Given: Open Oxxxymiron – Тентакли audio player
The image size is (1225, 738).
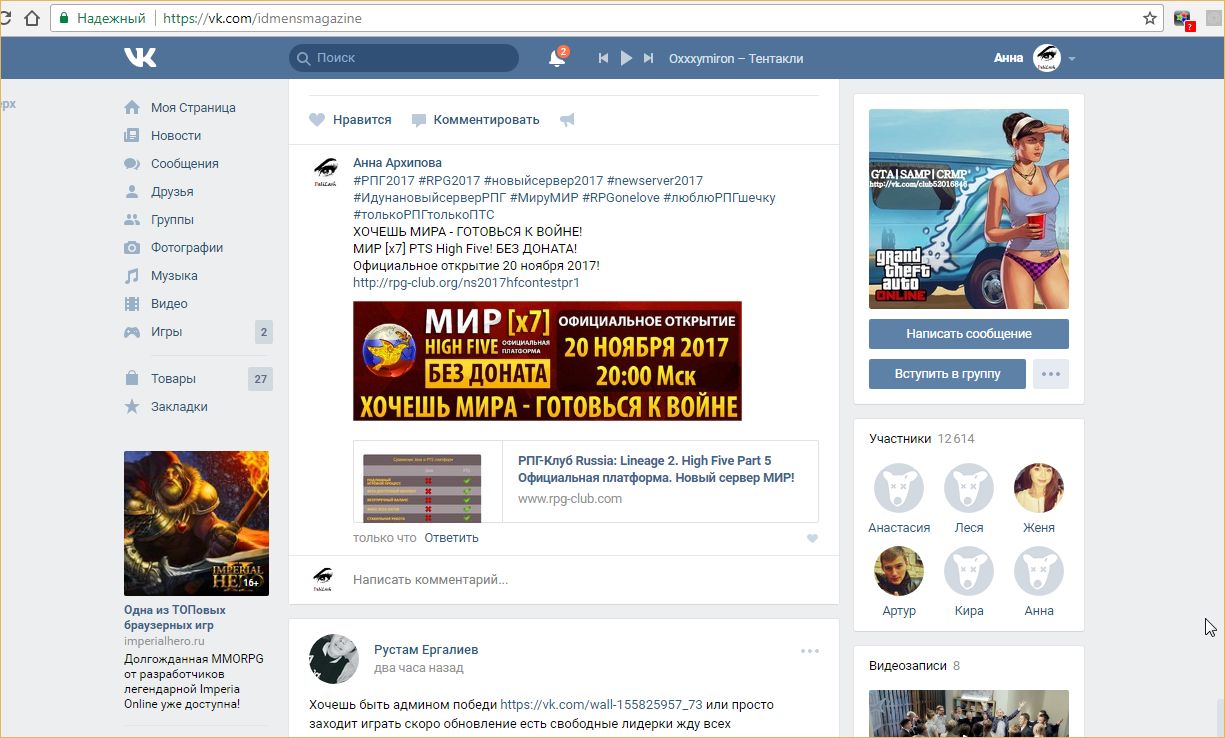Looking at the screenshot, I should point(736,59).
